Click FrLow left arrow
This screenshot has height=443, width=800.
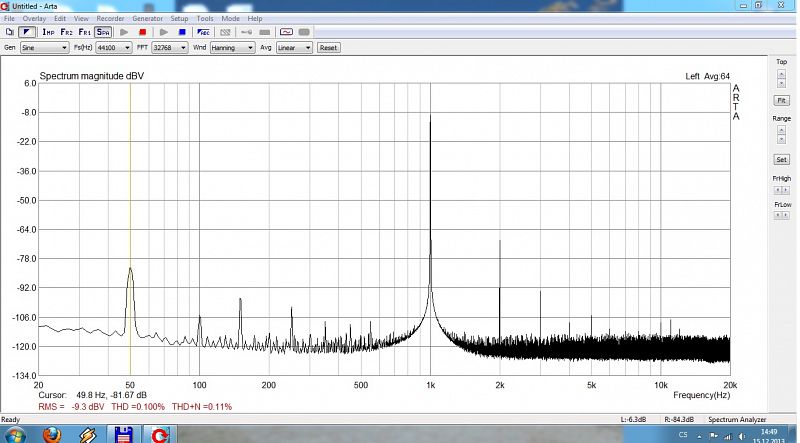[x=778, y=215]
